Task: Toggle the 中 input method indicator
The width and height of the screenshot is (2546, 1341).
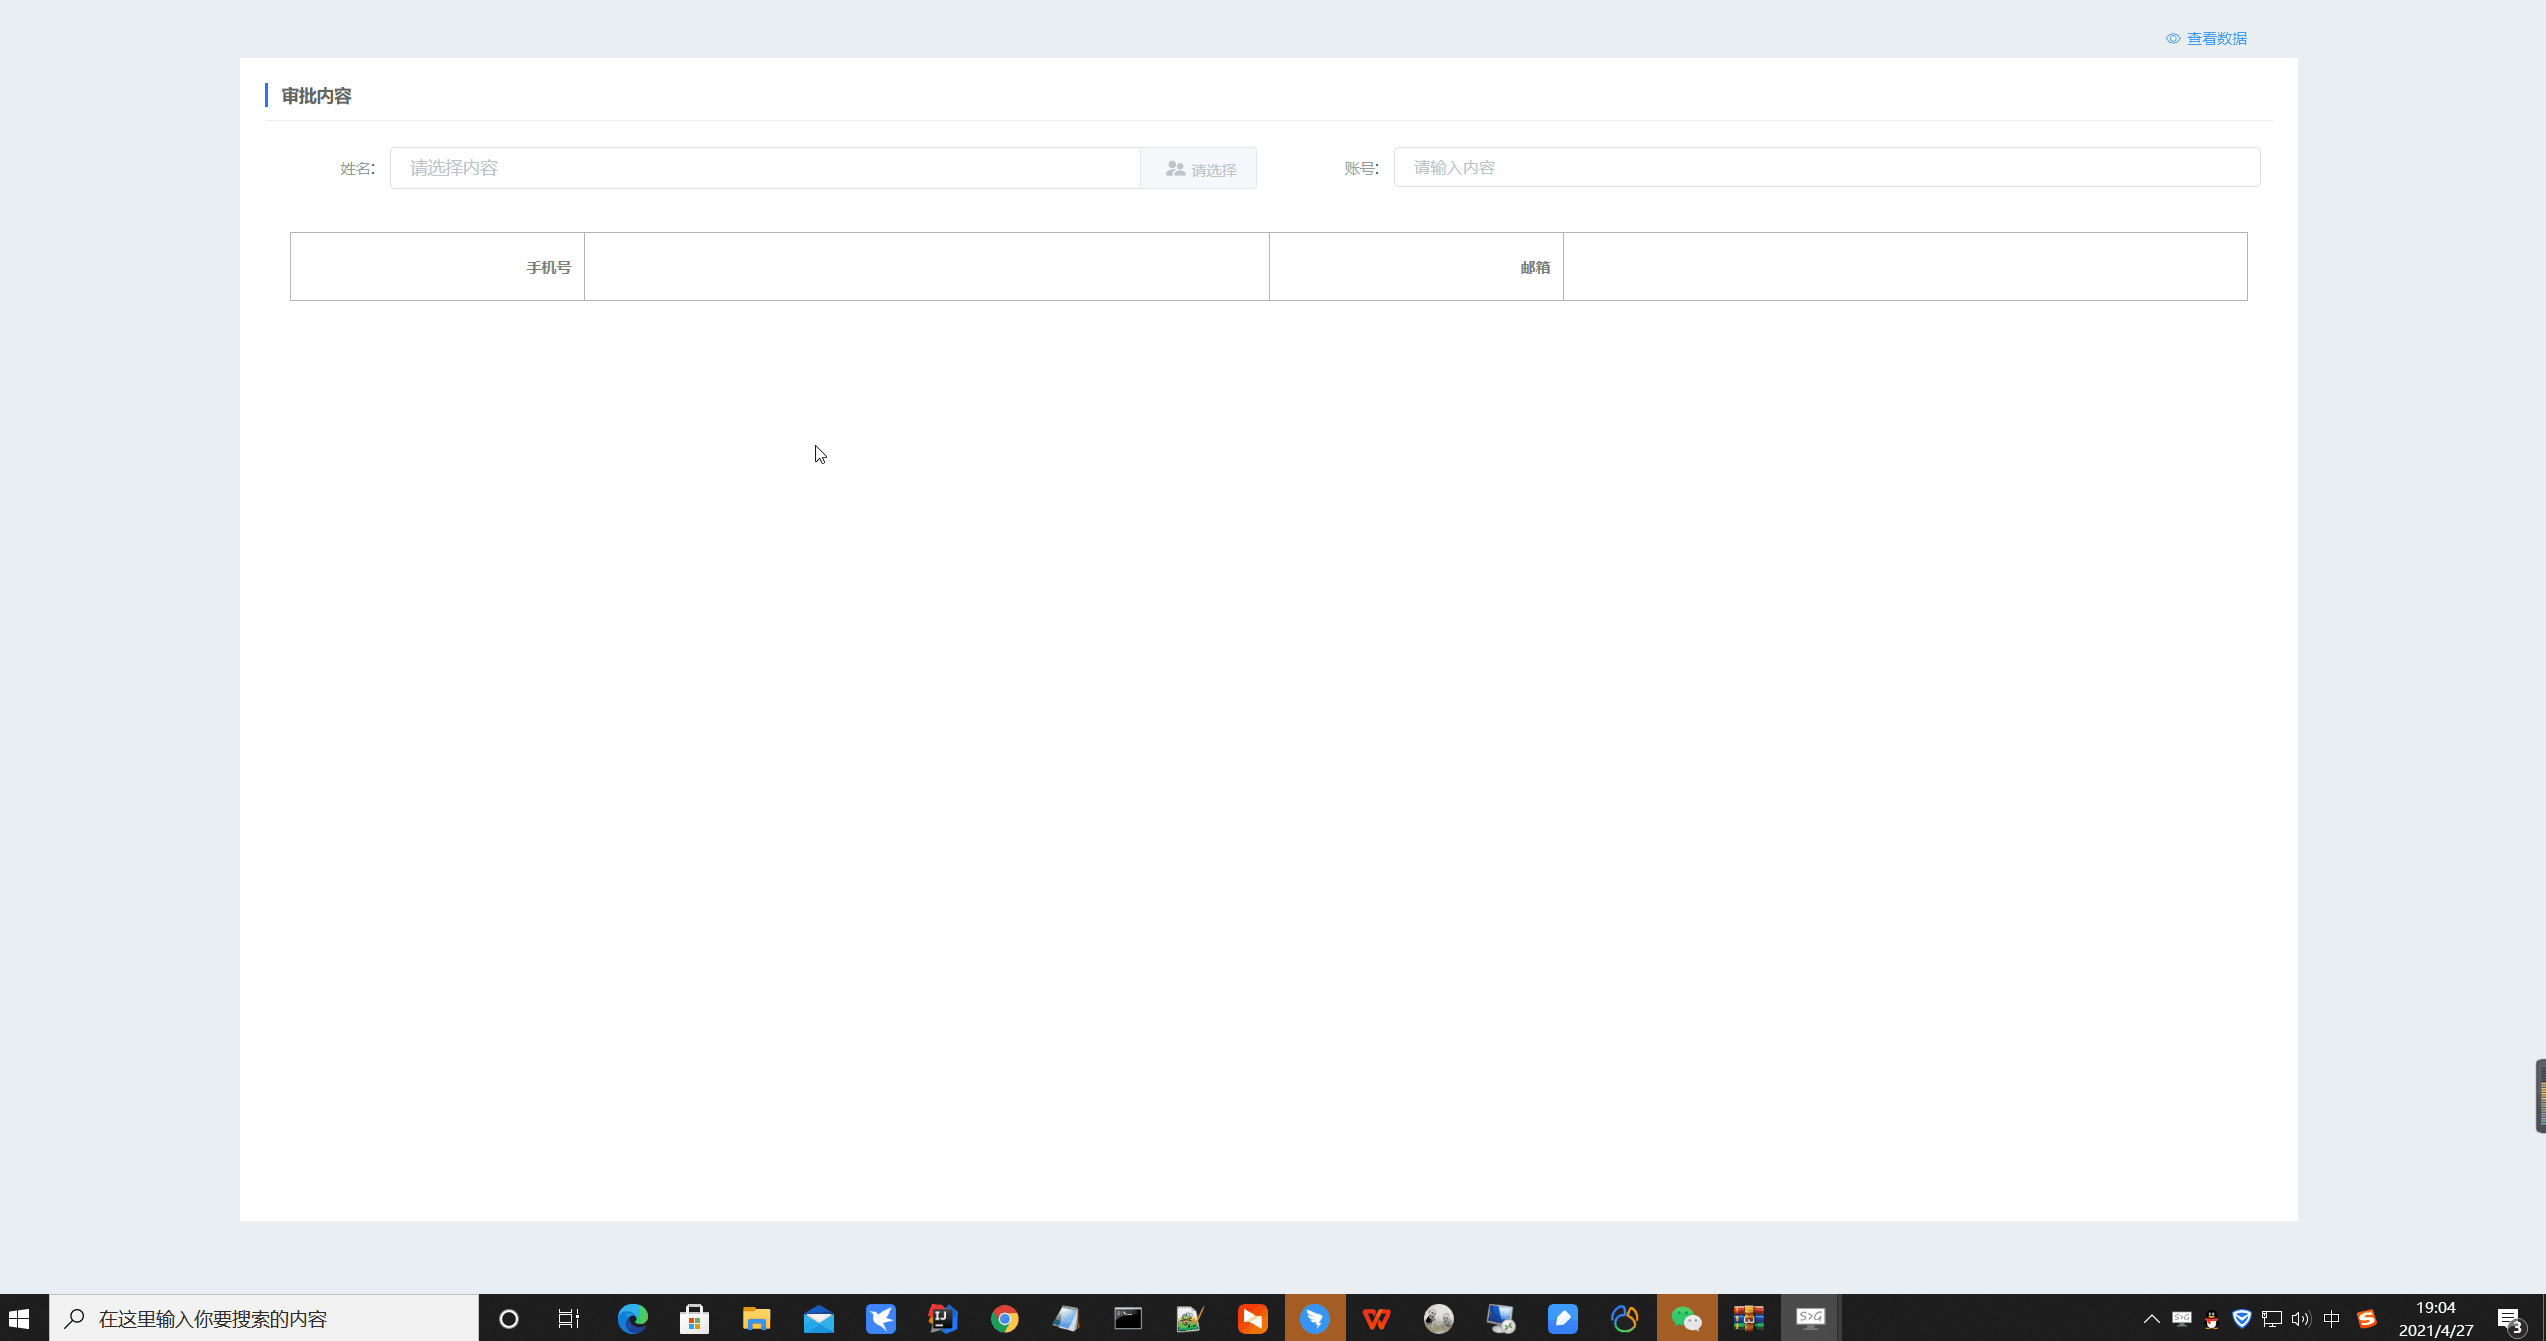Action: pyautogui.click(x=2331, y=1318)
